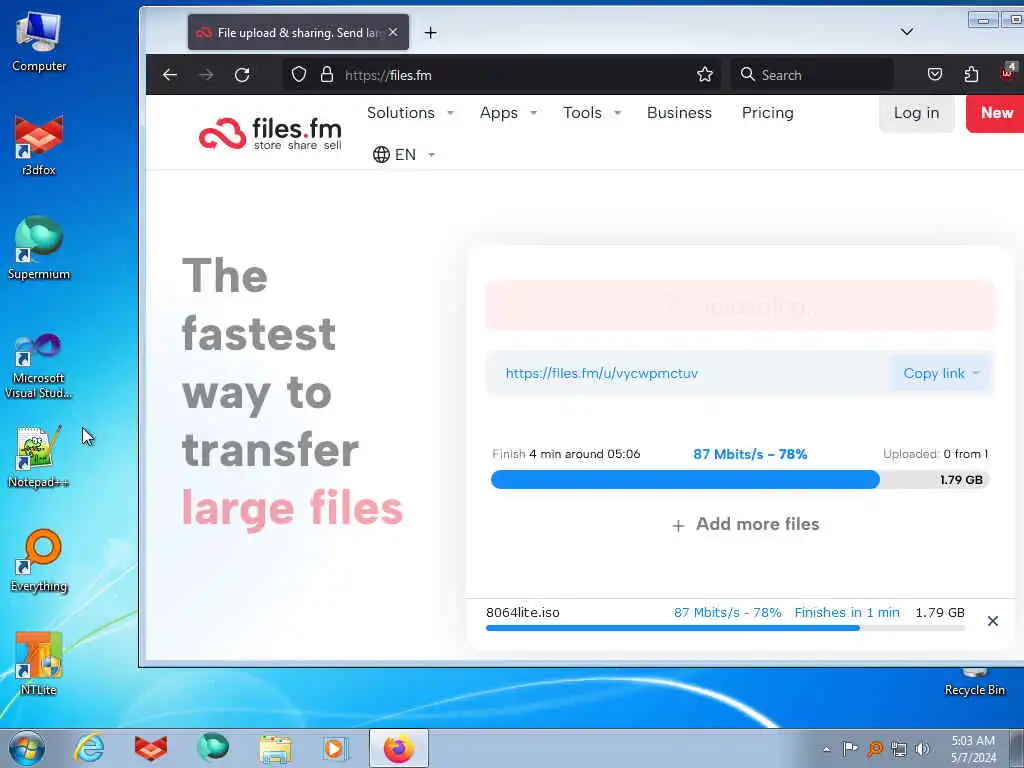This screenshot has height=768, width=1024.
Task: Open the Computer desktop icon
Action: point(39,41)
